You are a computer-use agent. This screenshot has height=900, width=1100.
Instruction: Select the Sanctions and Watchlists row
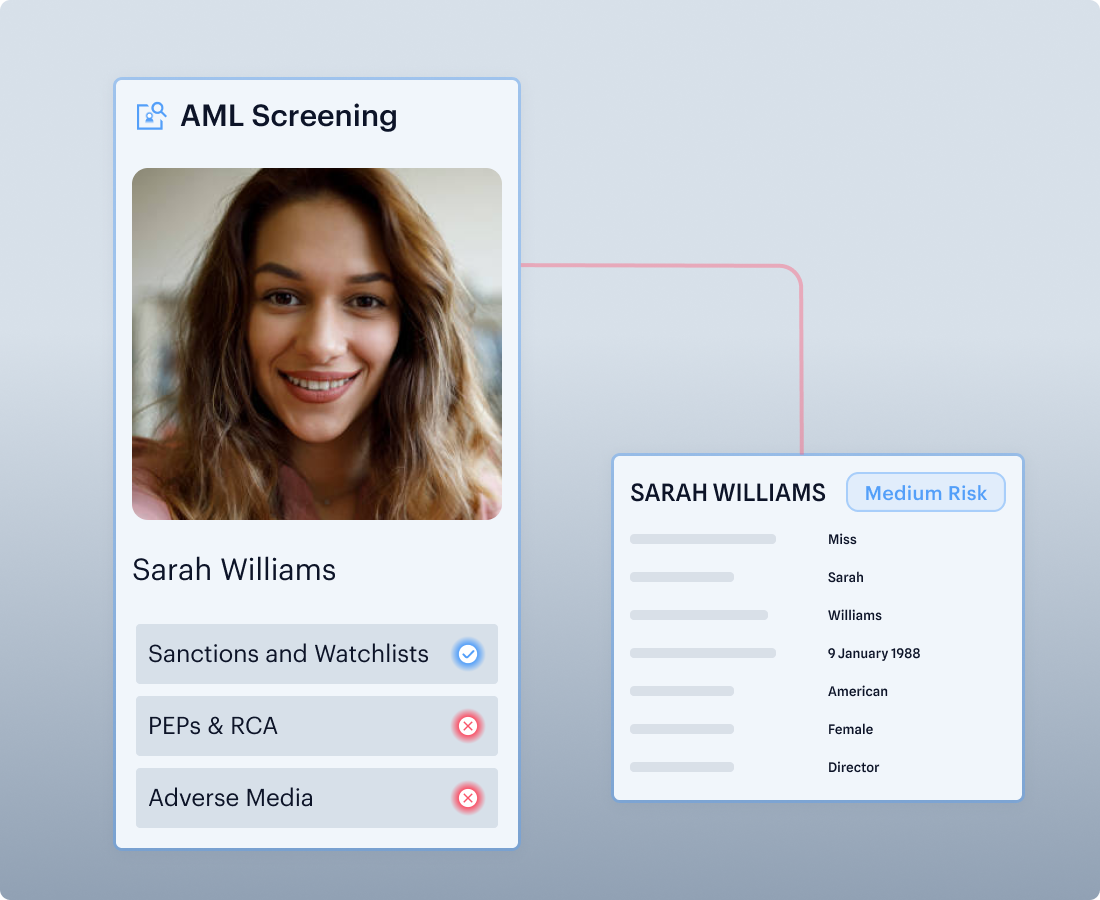point(300,654)
